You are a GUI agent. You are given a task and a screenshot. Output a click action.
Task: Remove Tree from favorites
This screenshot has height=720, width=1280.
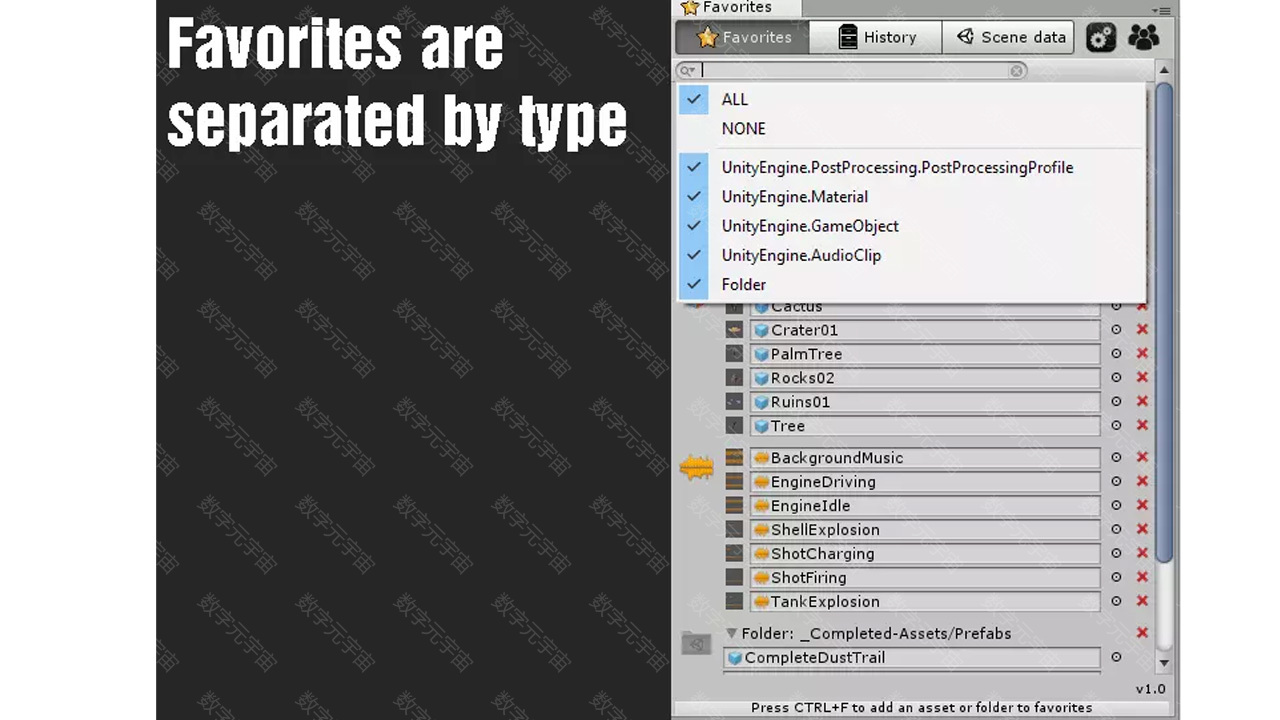1142,426
